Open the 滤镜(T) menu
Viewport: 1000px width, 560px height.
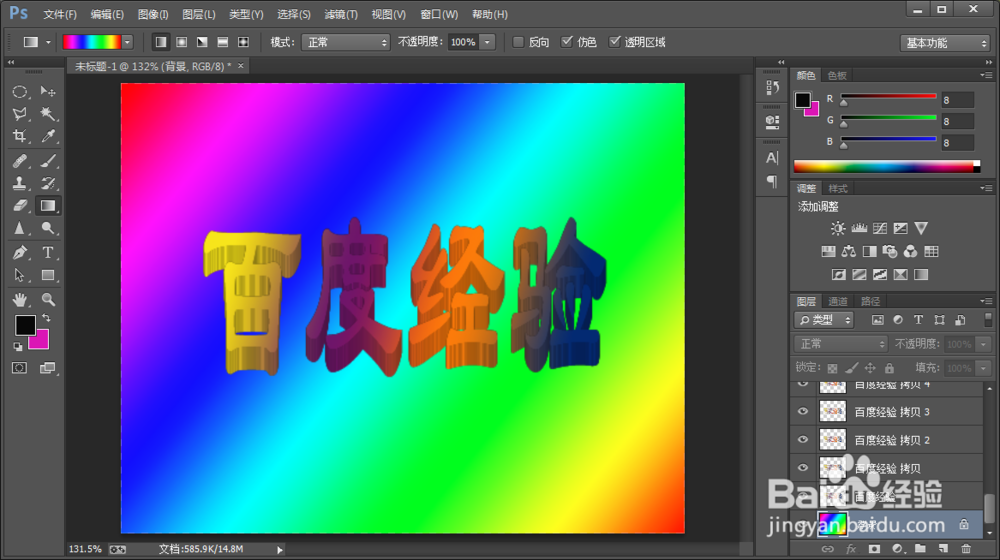click(x=341, y=14)
